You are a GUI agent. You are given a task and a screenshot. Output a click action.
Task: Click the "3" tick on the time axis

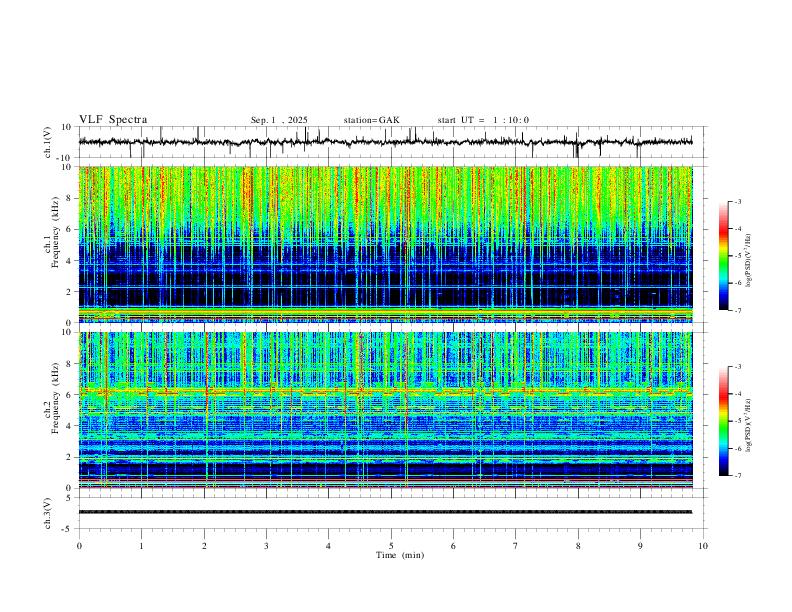click(266, 546)
